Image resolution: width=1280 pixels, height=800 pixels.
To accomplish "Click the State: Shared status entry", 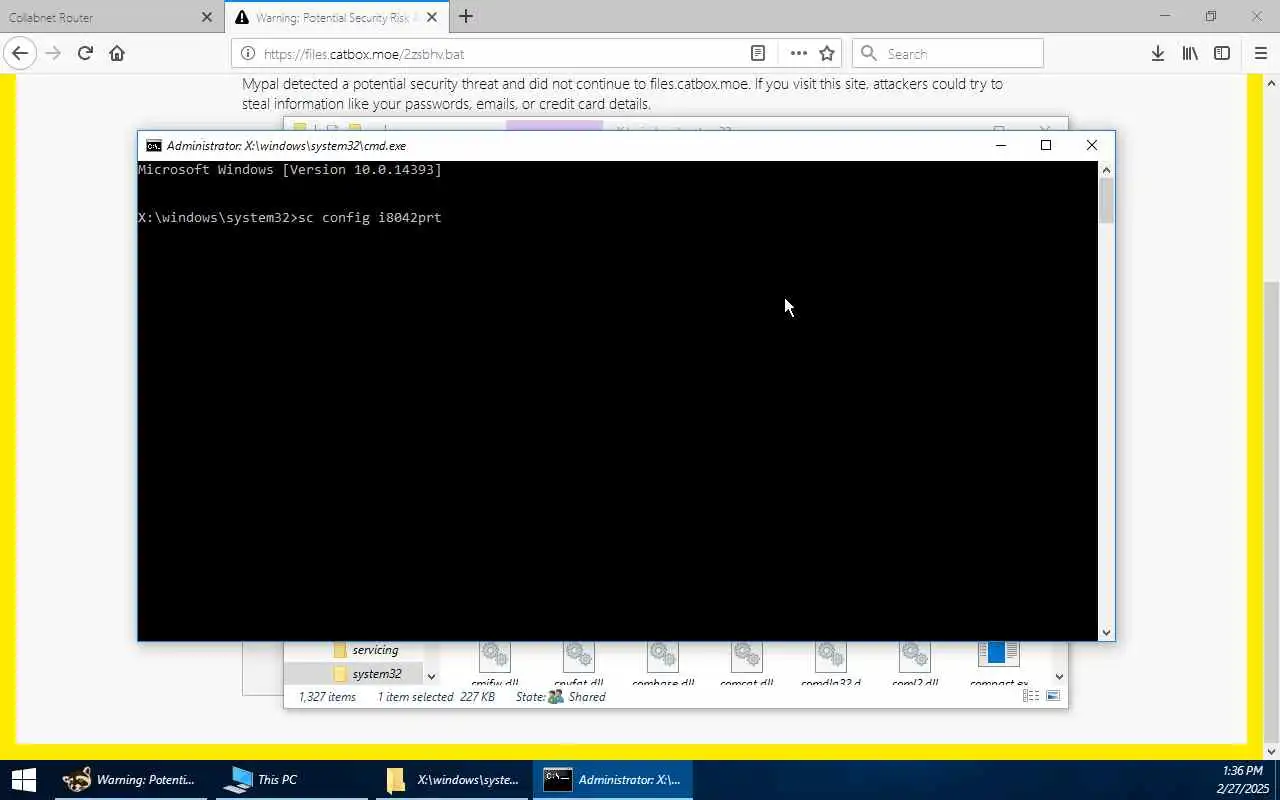I will [561, 697].
